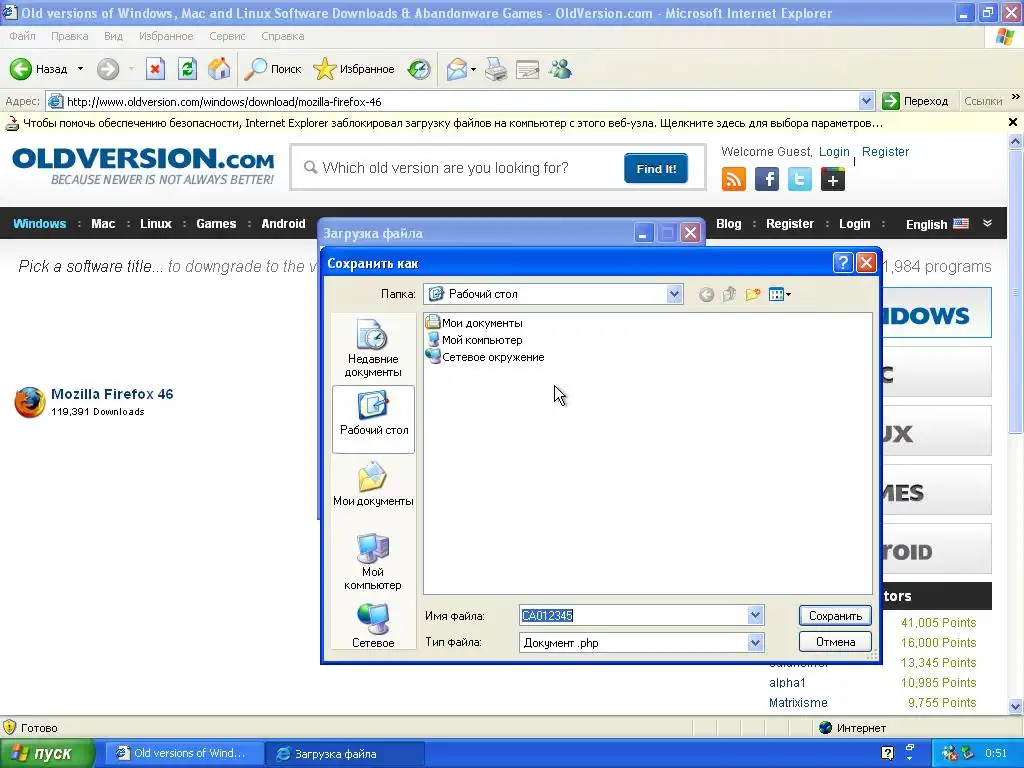Select My Computer place in sidebar
This screenshot has width=1024, height=768.
373,562
